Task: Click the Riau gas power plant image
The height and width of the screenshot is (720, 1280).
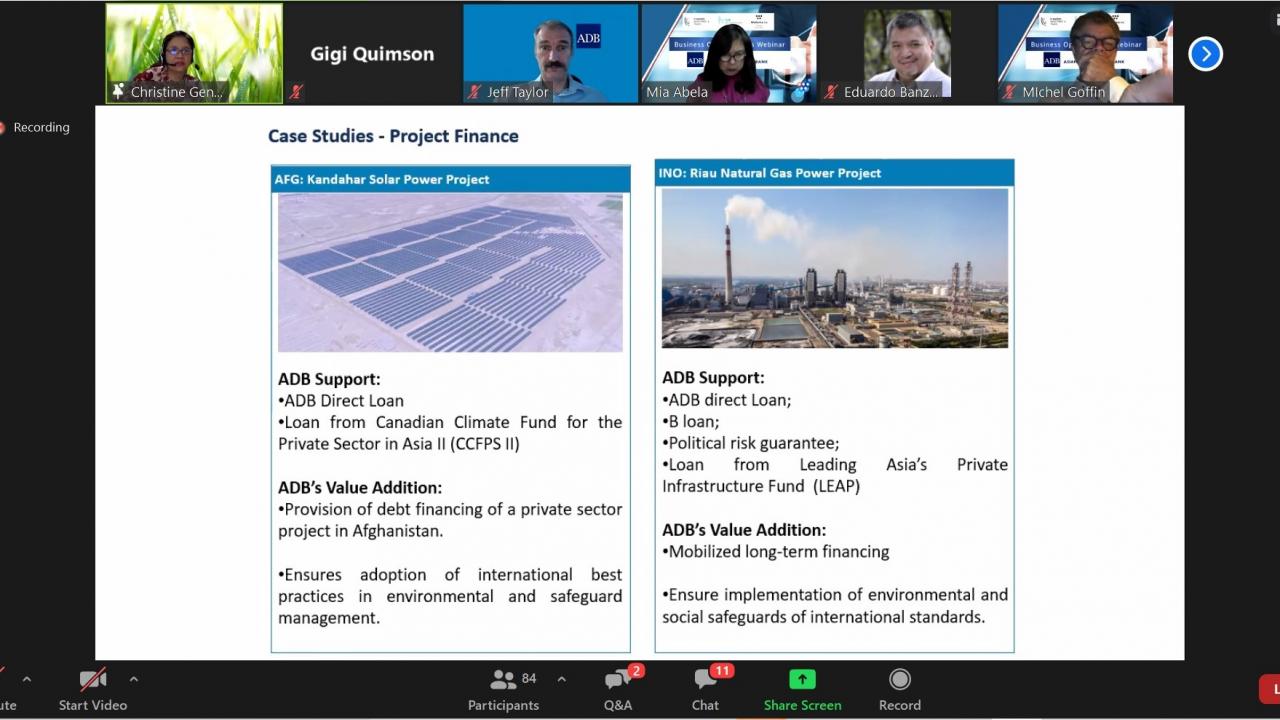Action: point(835,268)
